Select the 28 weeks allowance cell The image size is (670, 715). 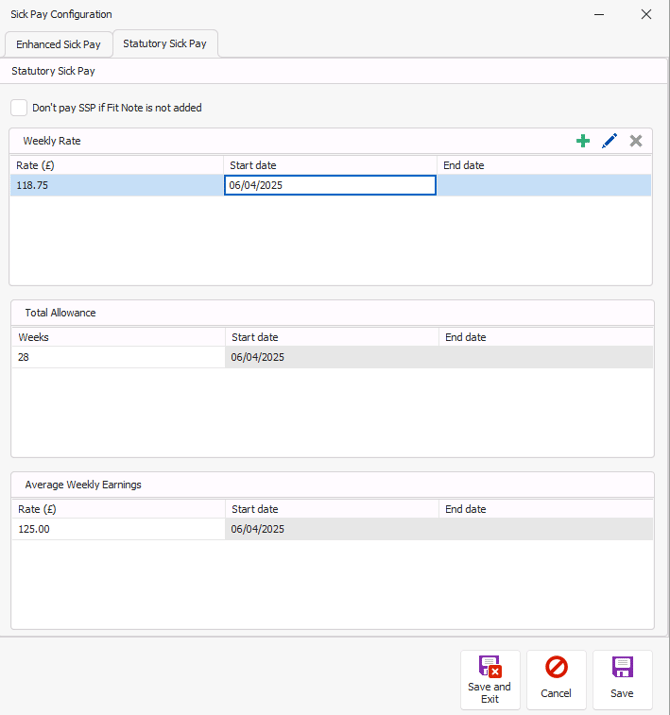pyautogui.click(x=118, y=357)
